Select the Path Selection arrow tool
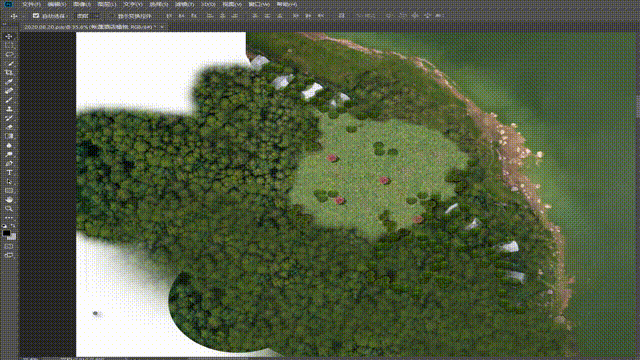This screenshot has width=640, height=360. point(9,182)
